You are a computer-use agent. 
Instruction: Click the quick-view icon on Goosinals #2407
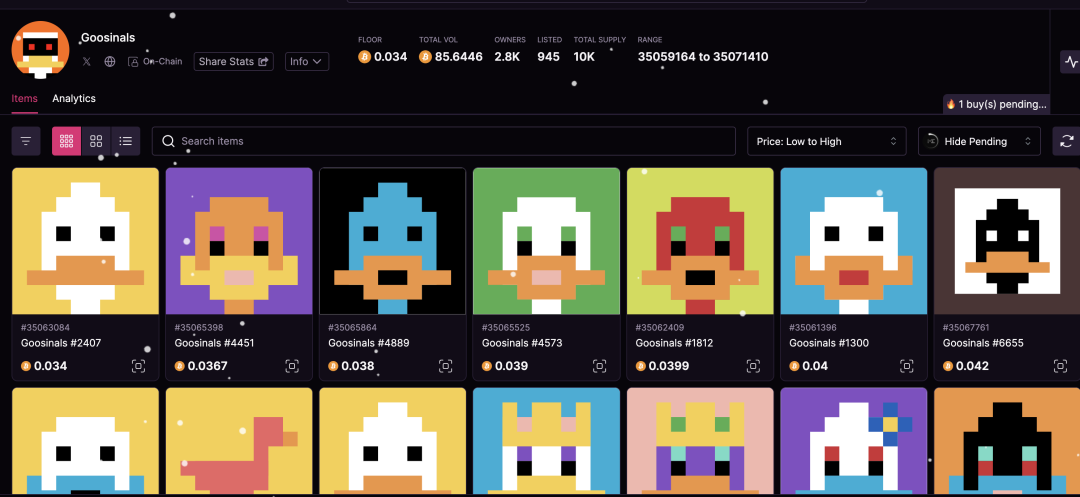coord(138,366)
